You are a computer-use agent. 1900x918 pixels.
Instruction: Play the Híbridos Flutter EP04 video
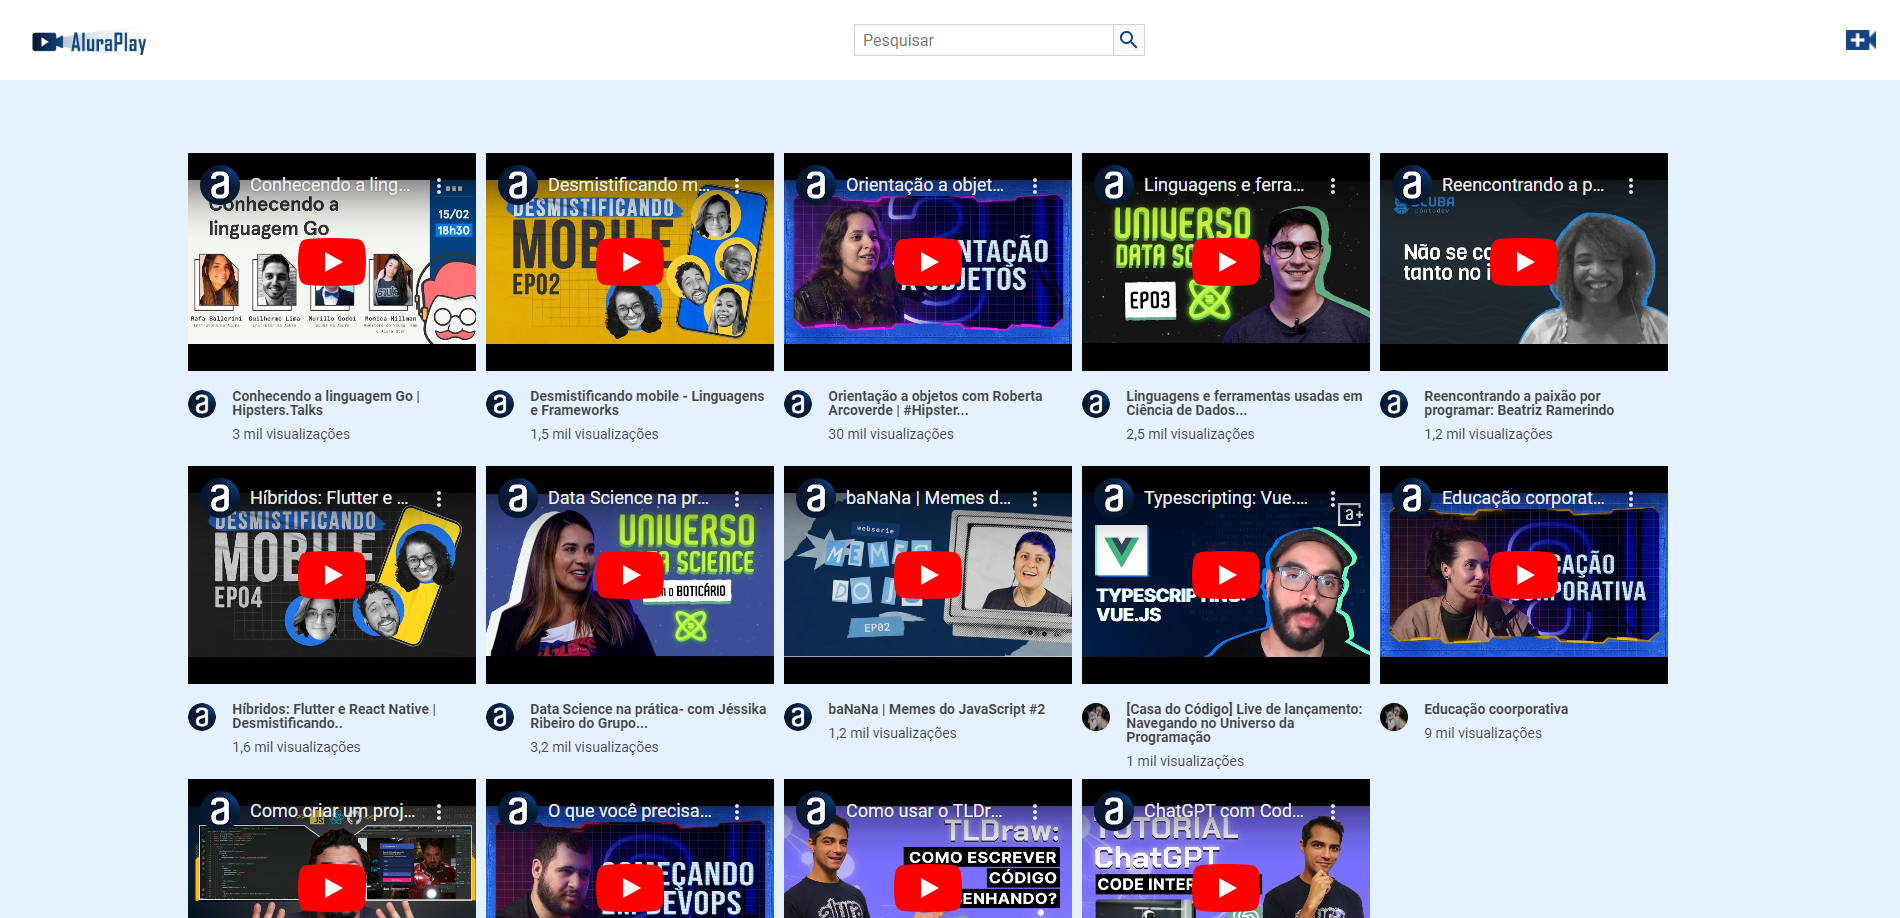coord(332,575)
